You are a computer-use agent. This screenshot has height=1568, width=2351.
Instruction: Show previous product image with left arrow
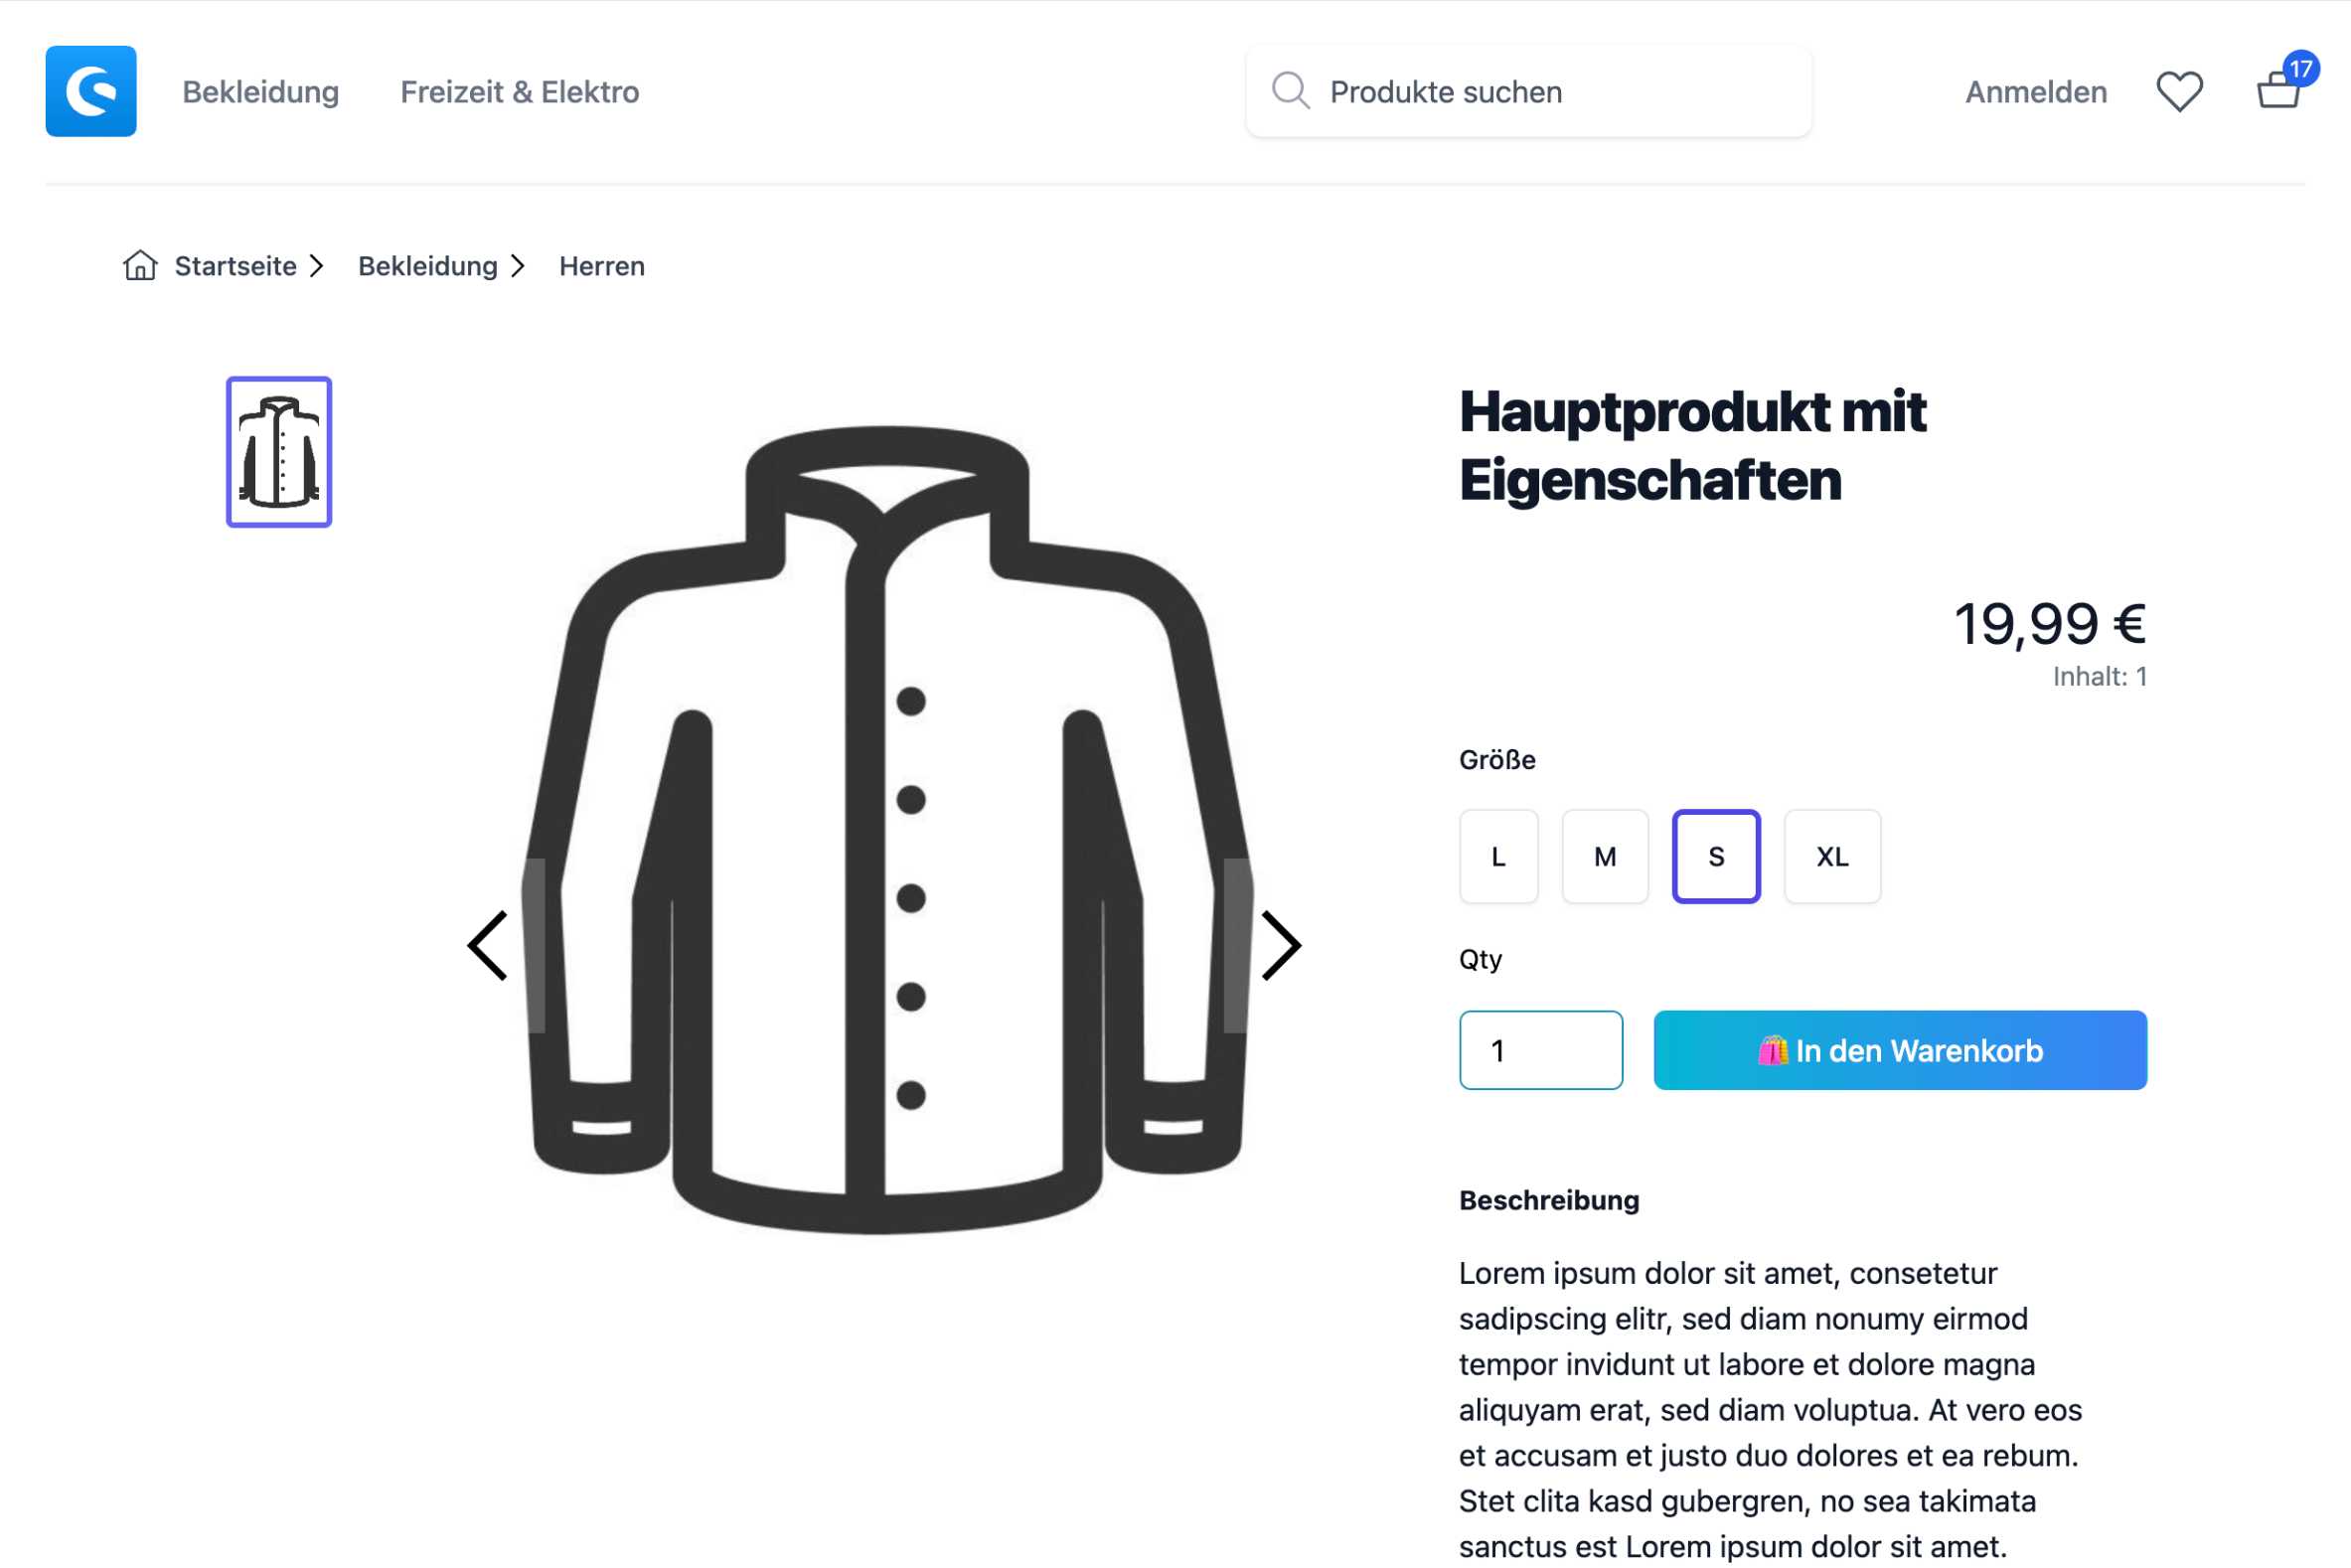(488, 946)
